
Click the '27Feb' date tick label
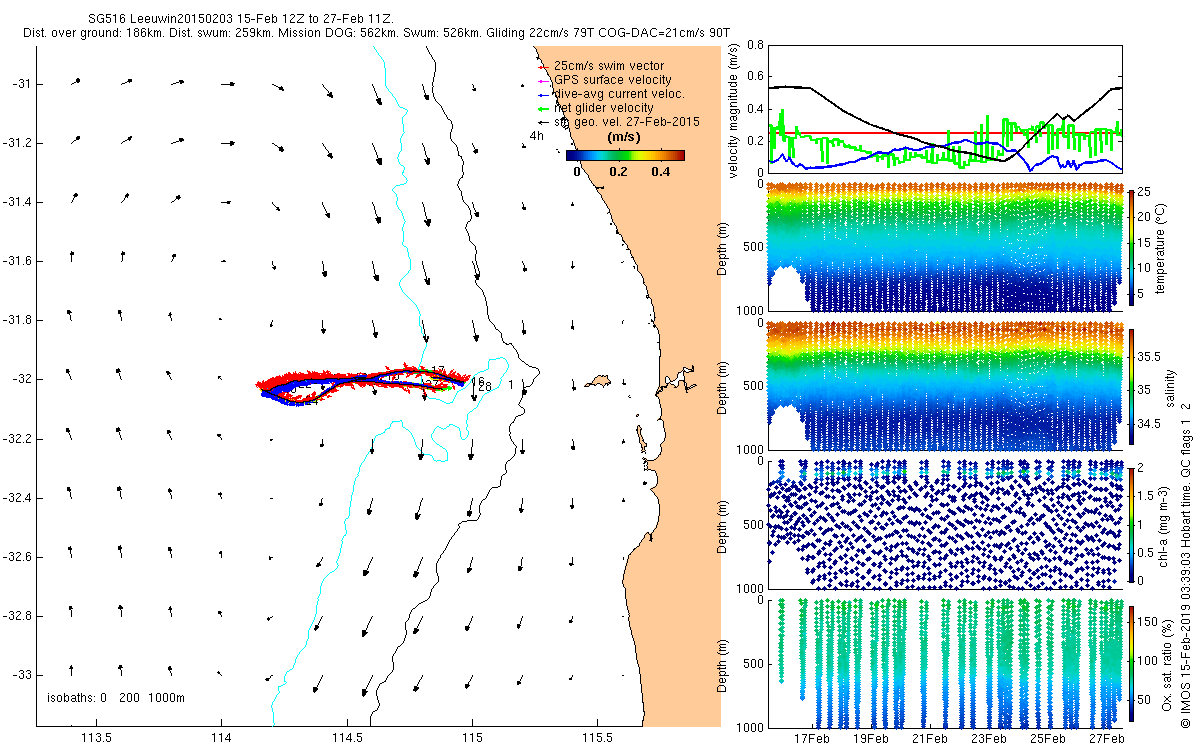point(1107,739)
